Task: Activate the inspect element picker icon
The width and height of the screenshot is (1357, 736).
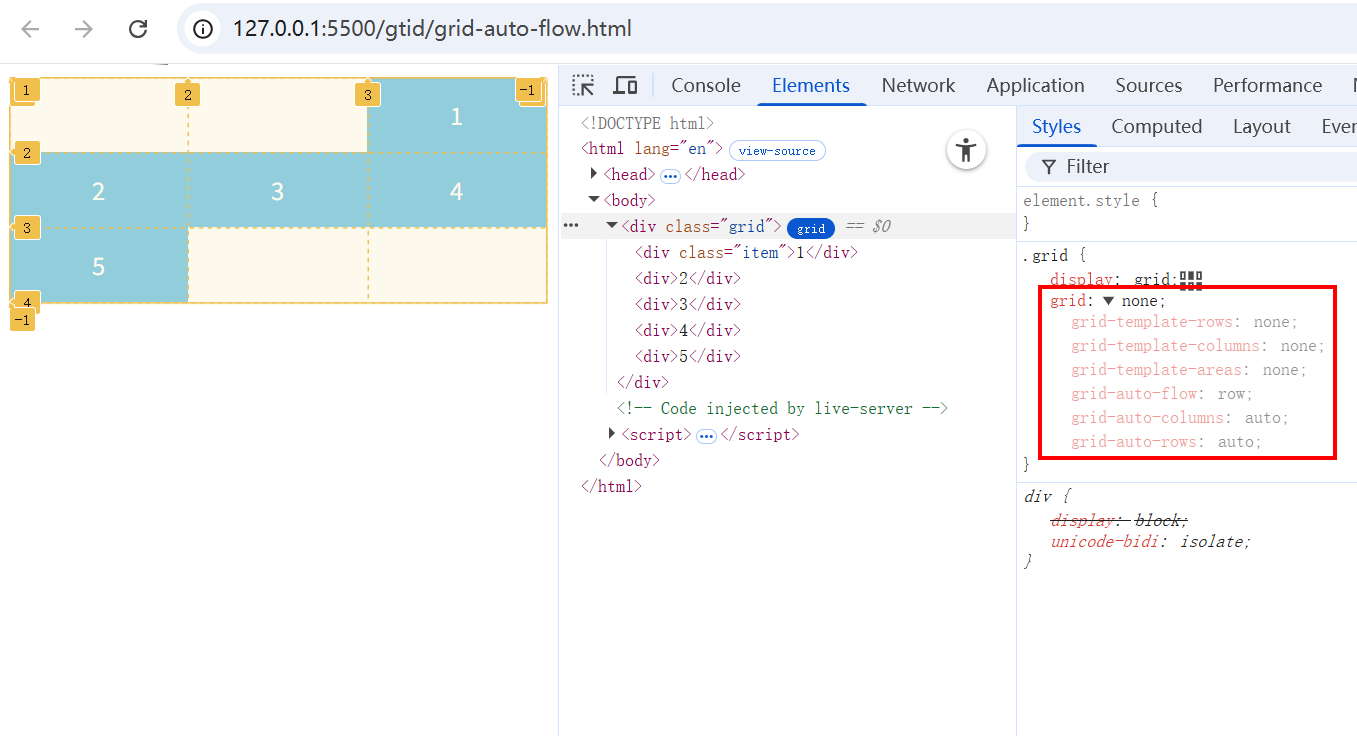Action: (583, 85)
